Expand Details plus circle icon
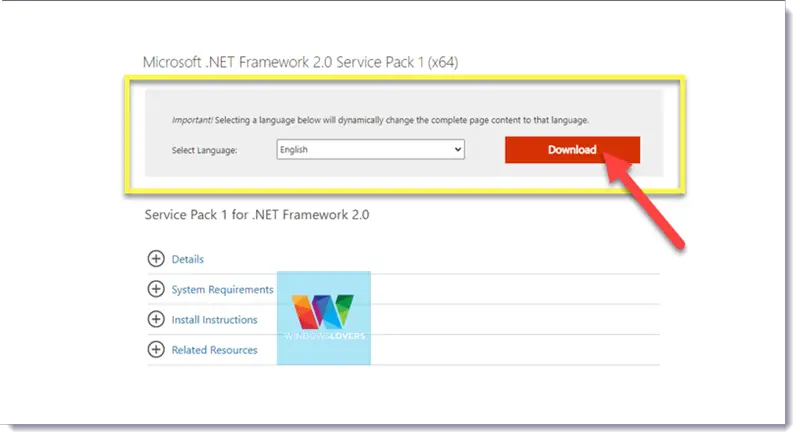 coord(156,259)
